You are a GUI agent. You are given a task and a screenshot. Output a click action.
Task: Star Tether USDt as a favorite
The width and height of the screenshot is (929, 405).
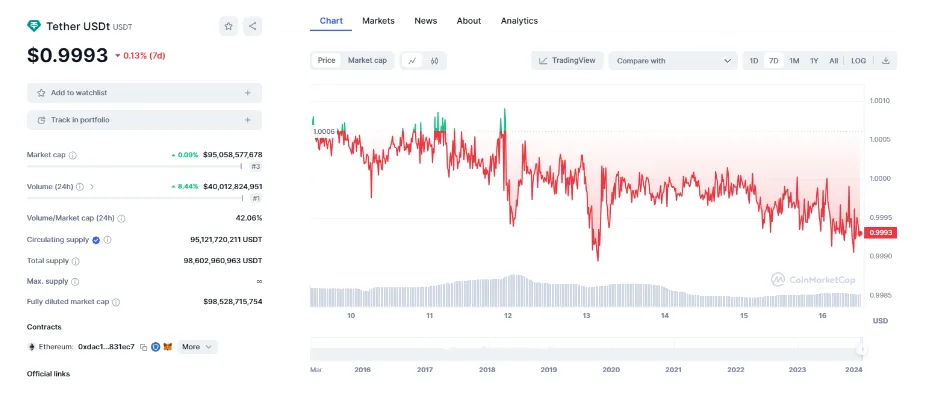point(228,27)
